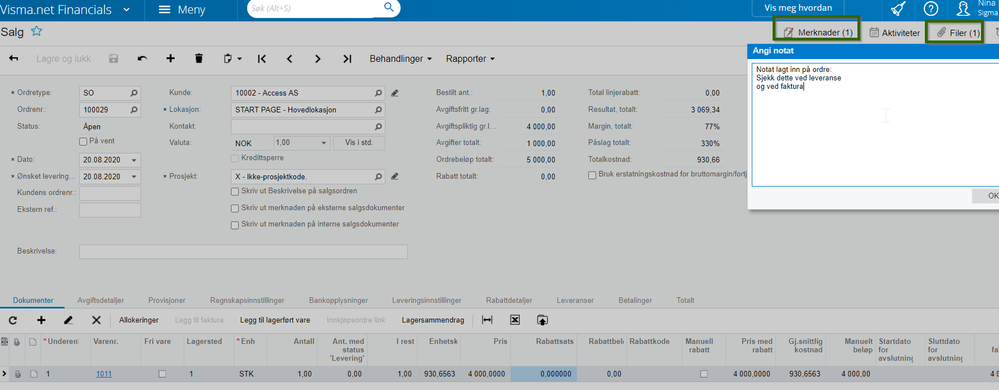Open item number 1011 link

click(x=104, y=374)
